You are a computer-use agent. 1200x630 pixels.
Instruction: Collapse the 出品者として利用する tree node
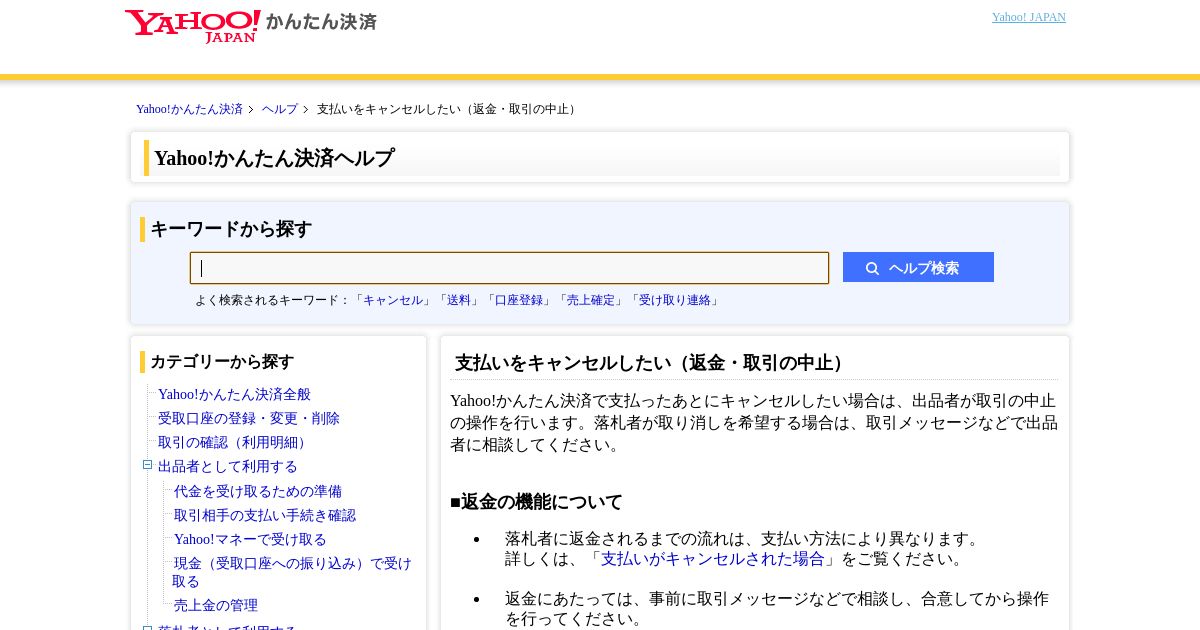[x=147, y=465]
